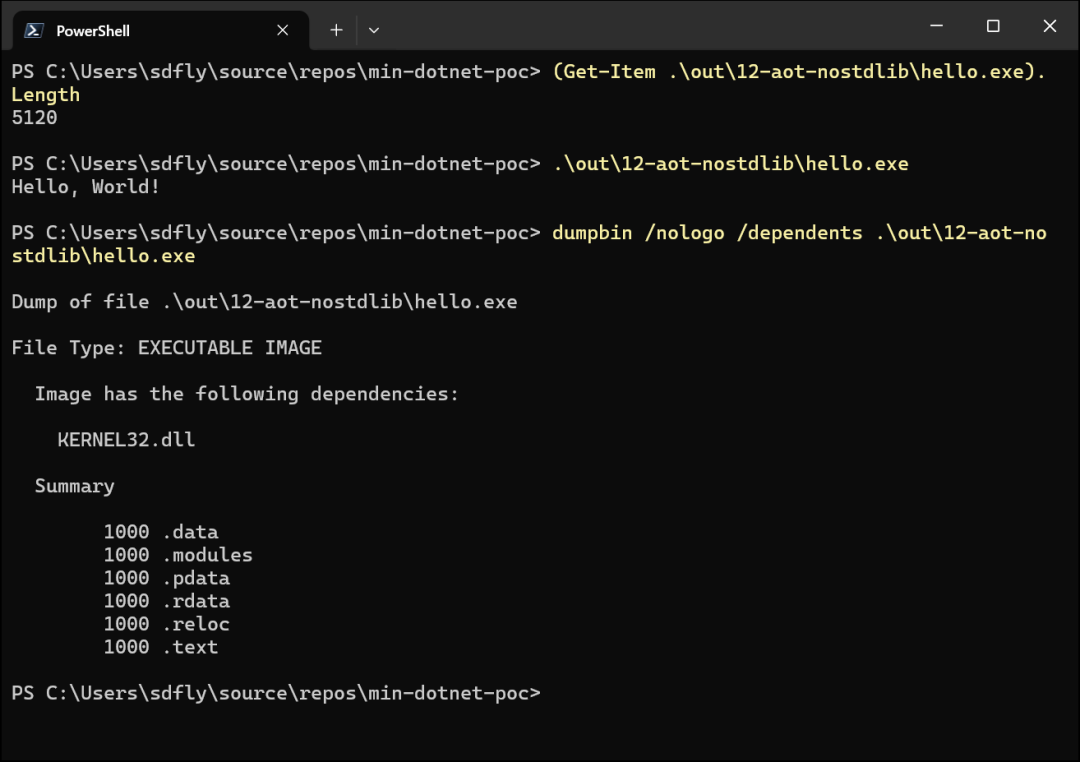1080x762 pixels.
Task: Maximize the terminal window
Action: 993,26
